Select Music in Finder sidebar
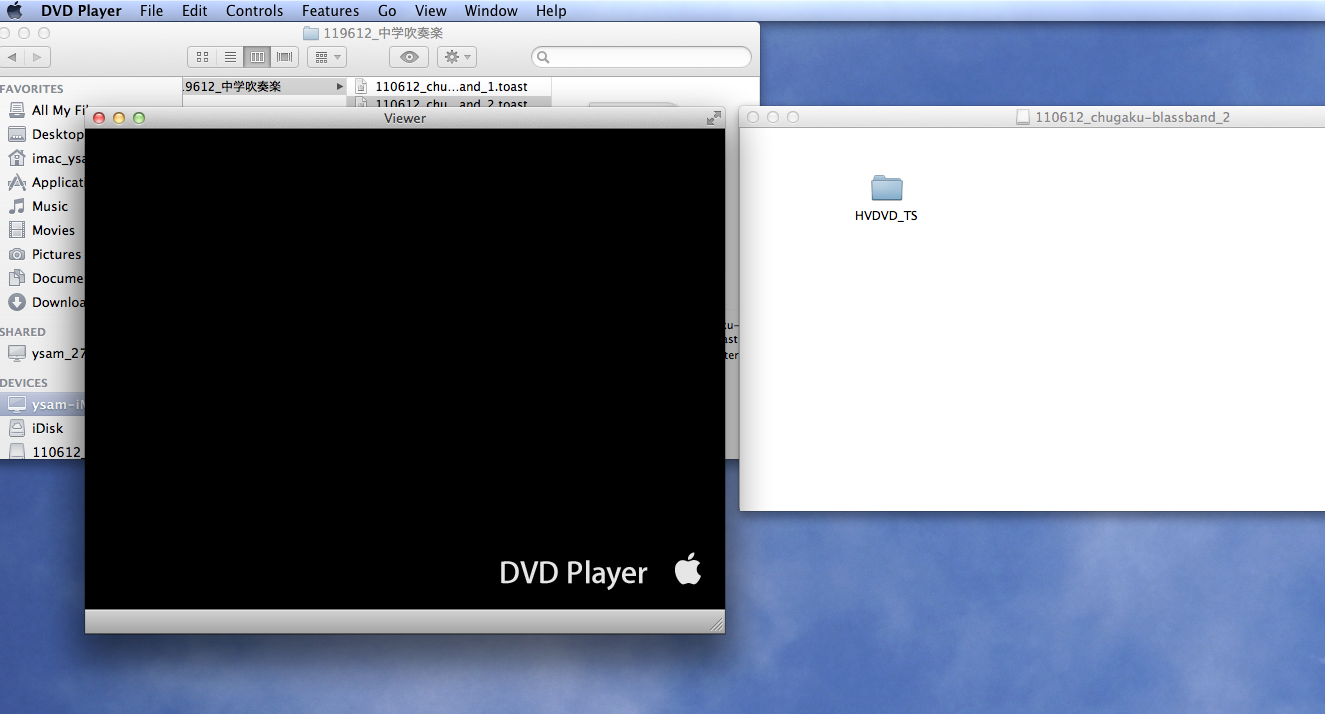This screenshot has width=1325, height=714. [x=49, y=206]
